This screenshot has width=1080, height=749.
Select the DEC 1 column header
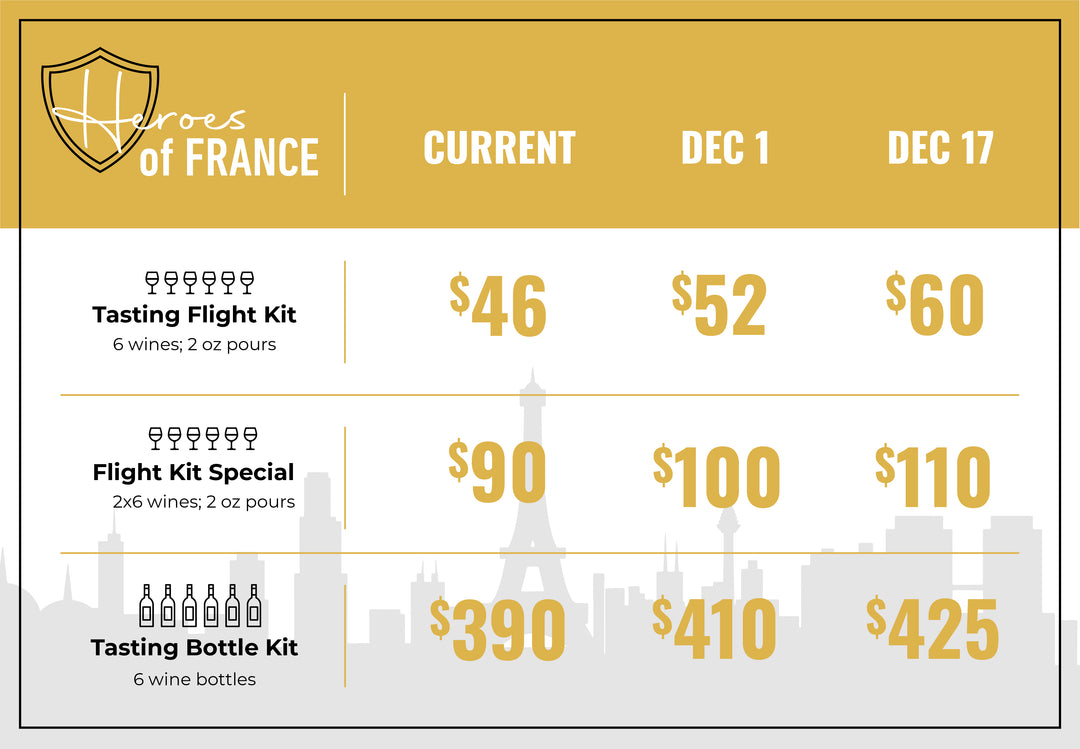[725, 147]
